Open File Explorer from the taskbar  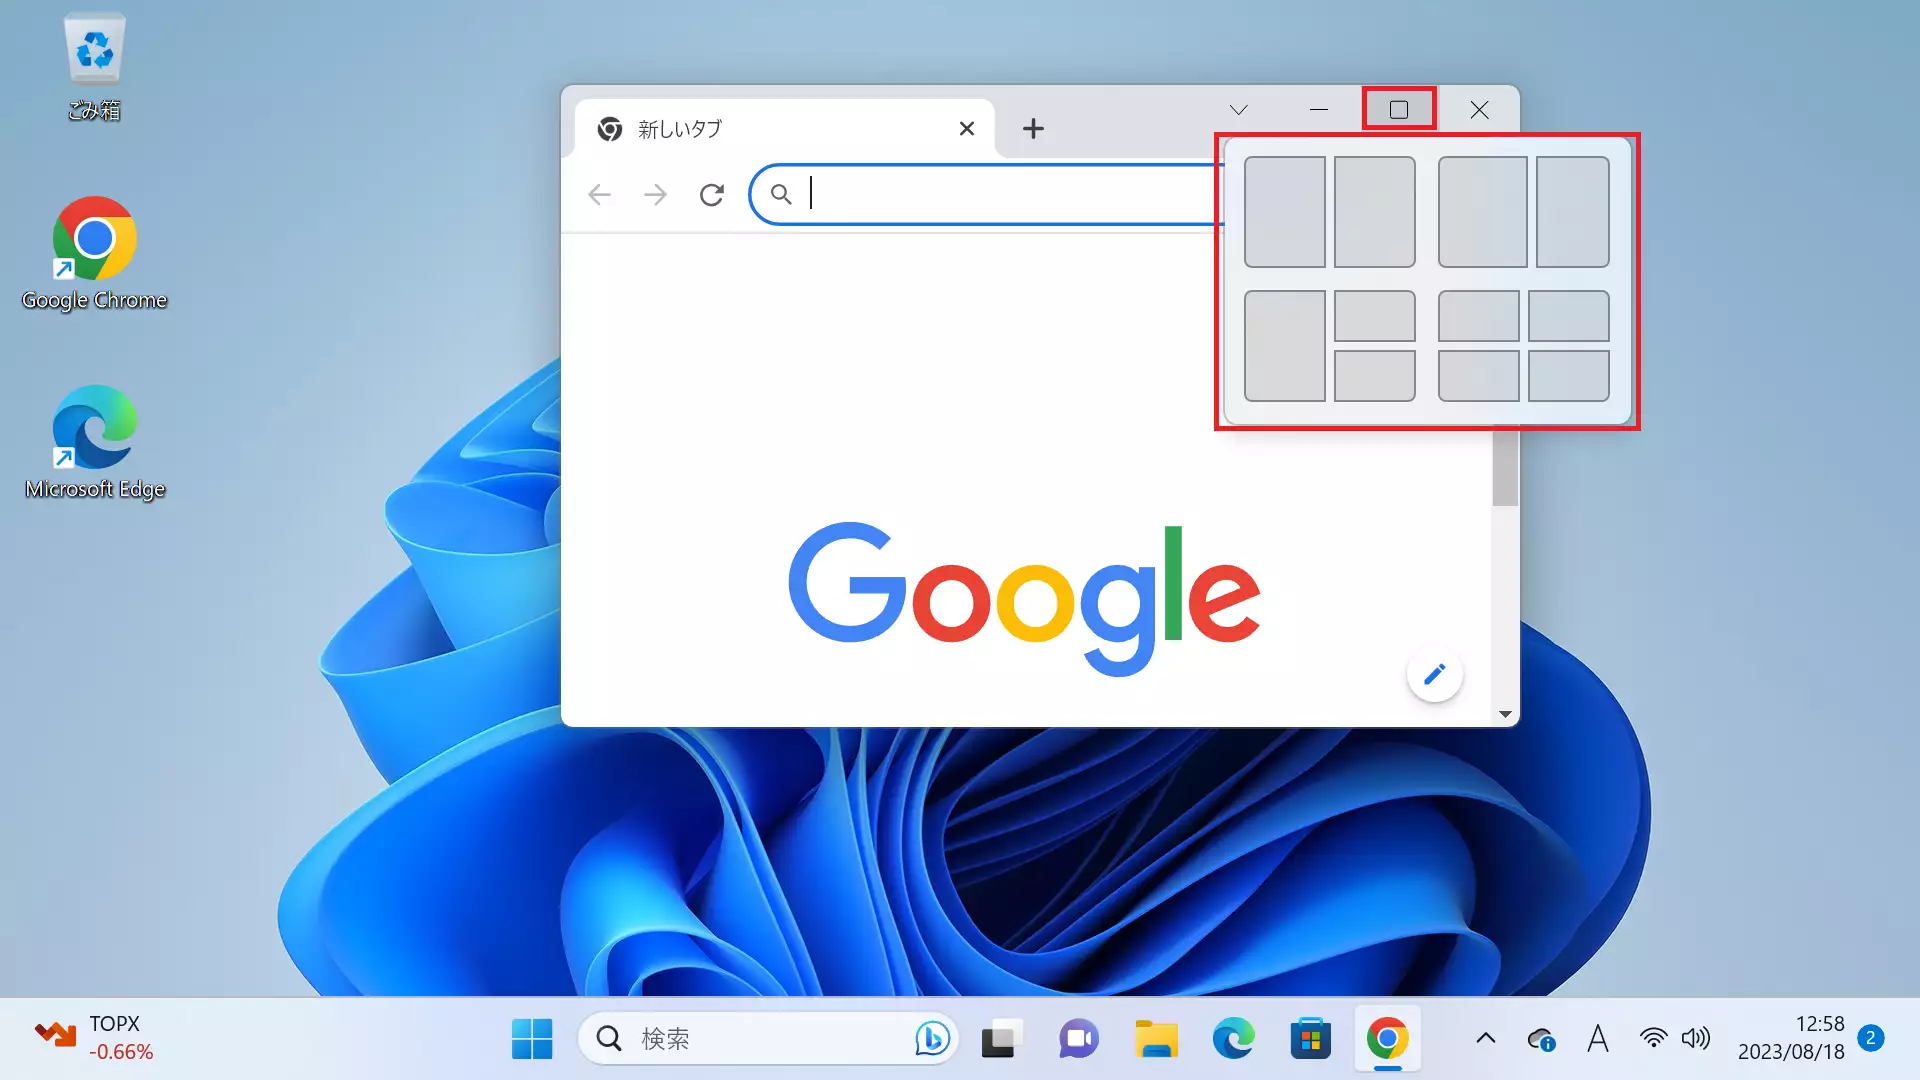click(x=1155, y=1039)
